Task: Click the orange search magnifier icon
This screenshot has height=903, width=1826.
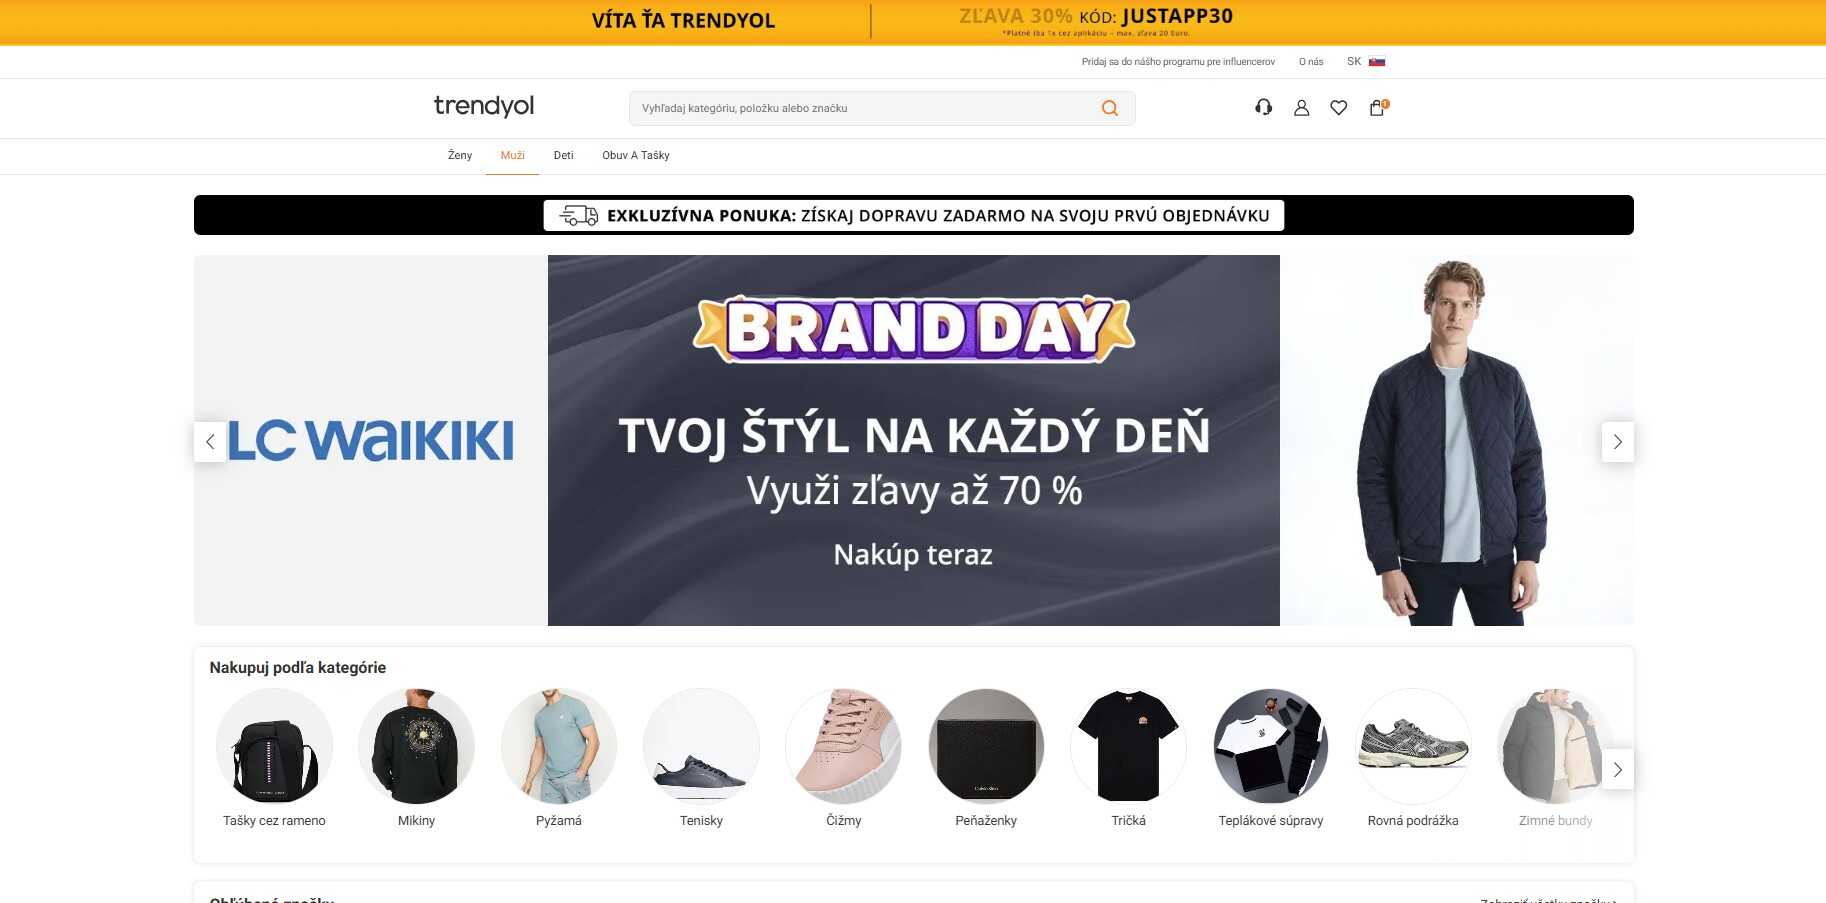Action: 1110,108
